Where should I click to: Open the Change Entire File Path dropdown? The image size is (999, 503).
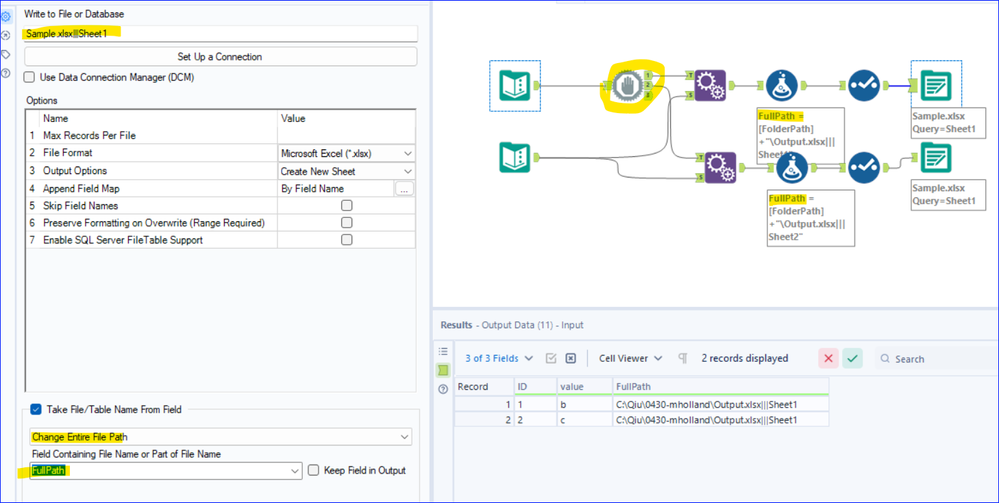coord(220,437)
